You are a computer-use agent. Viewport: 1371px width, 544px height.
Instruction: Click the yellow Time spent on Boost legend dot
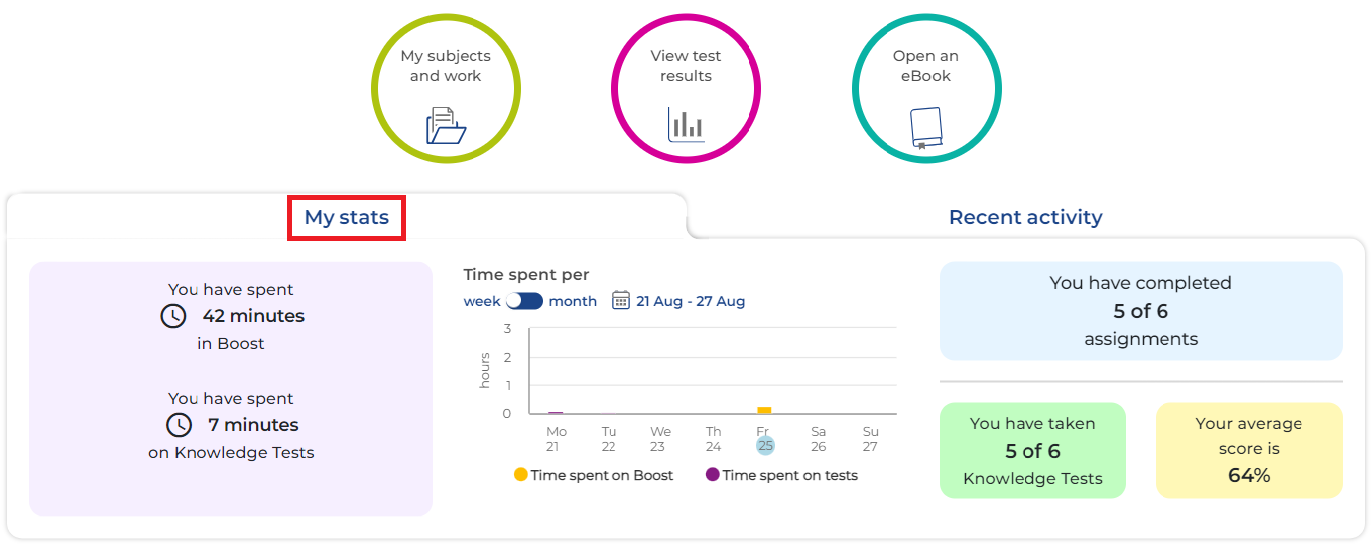click(520, 475)
